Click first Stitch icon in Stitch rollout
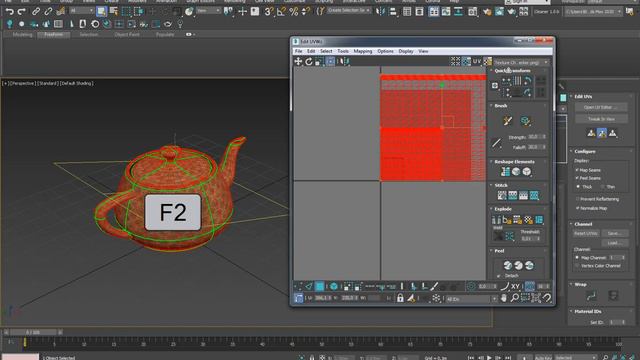This screenshot has width=640, height=360. [x=502, y=196]
